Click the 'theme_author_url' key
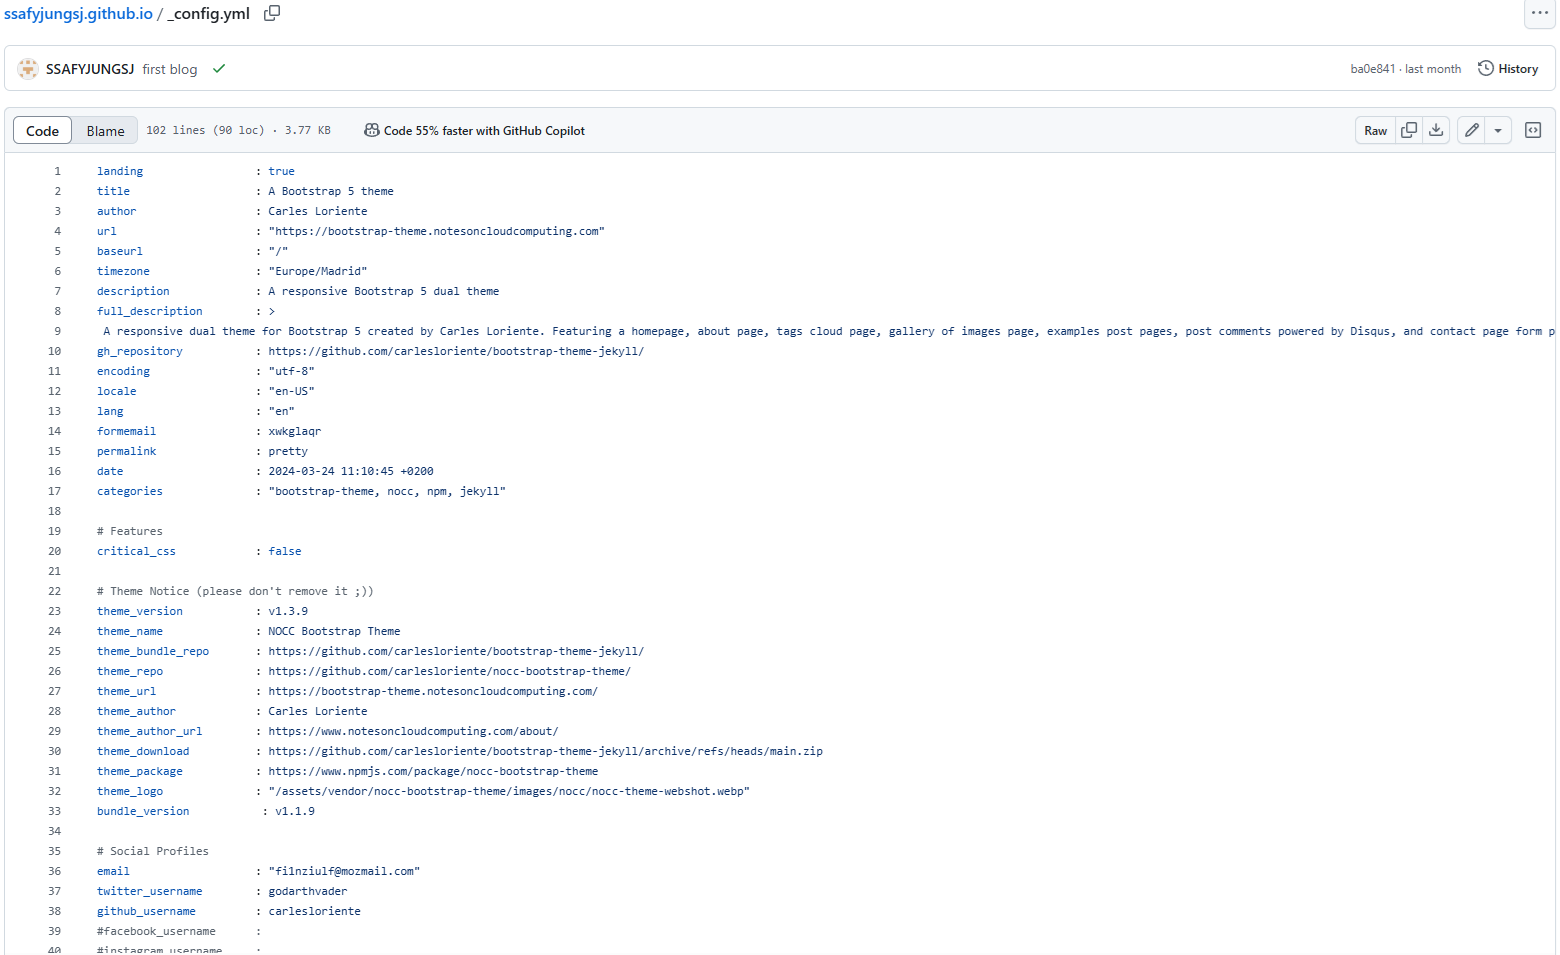1560x955 pixels. (x=150, y=731)
